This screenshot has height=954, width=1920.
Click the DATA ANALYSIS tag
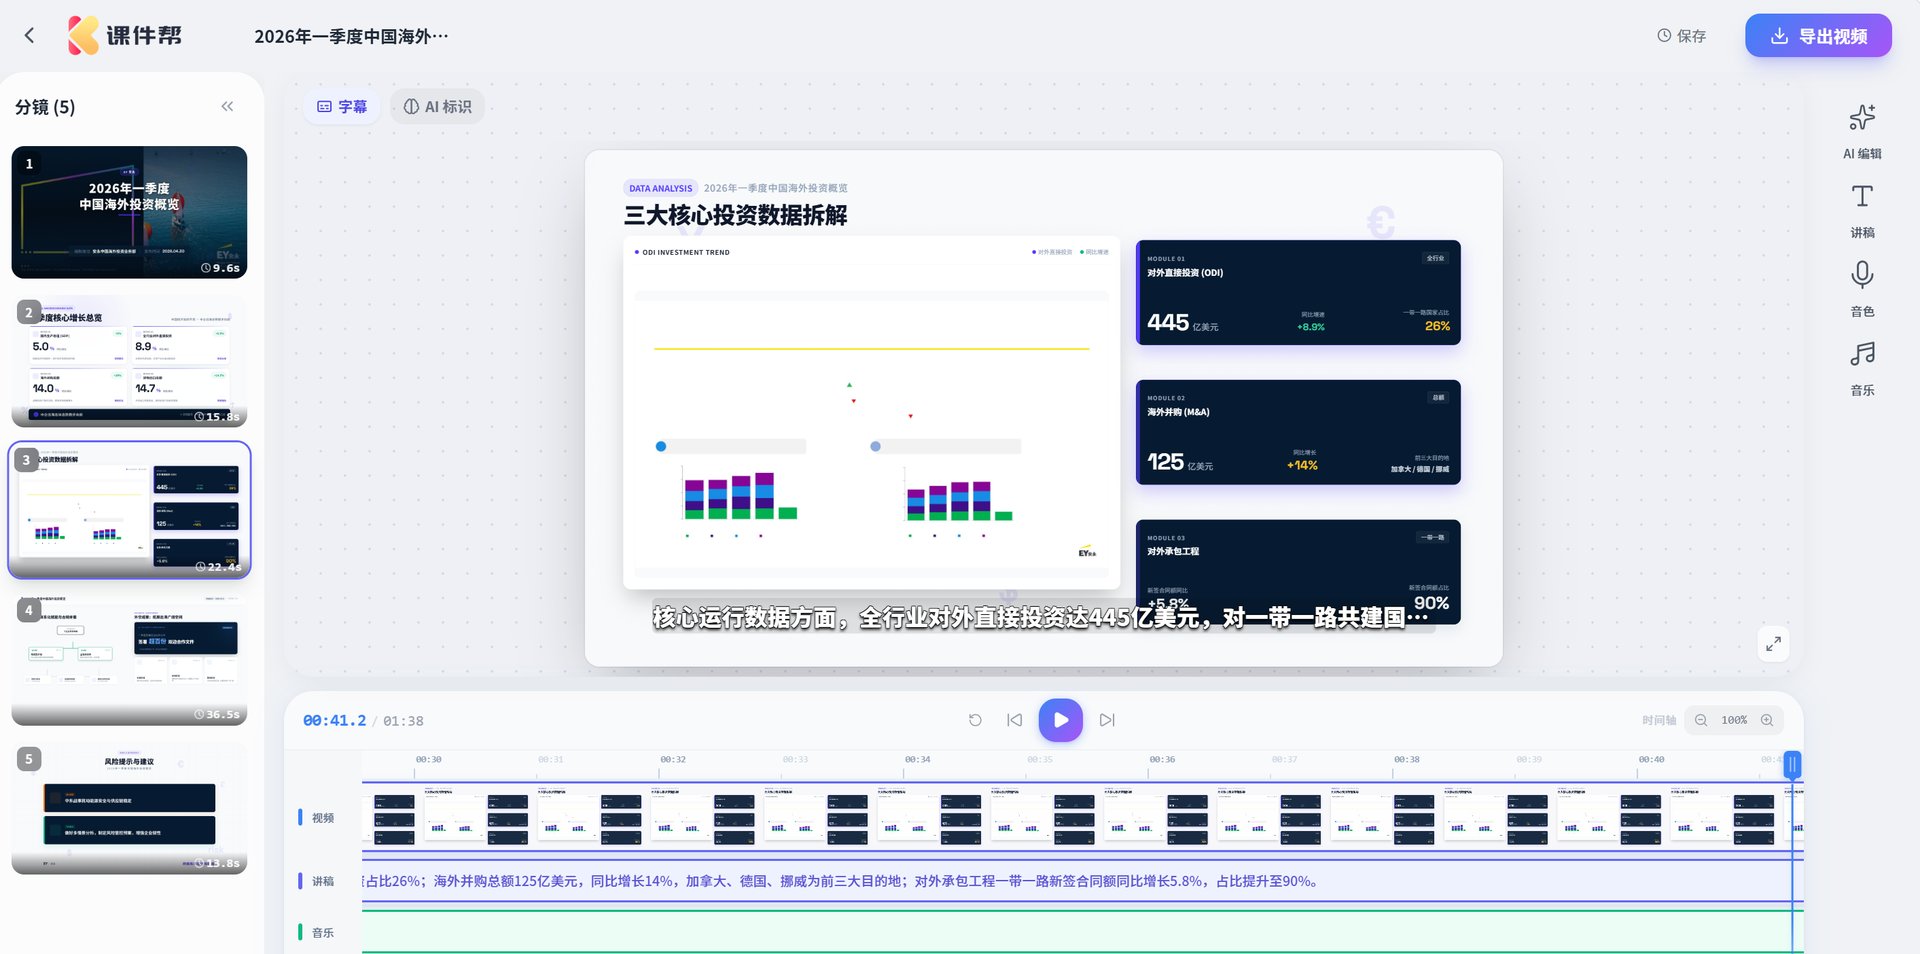pos(660,188)
